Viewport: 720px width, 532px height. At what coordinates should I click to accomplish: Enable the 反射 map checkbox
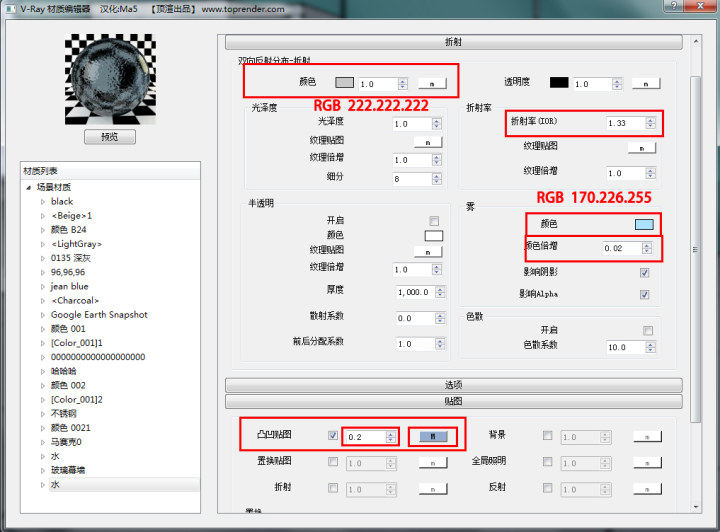(547, 487)
